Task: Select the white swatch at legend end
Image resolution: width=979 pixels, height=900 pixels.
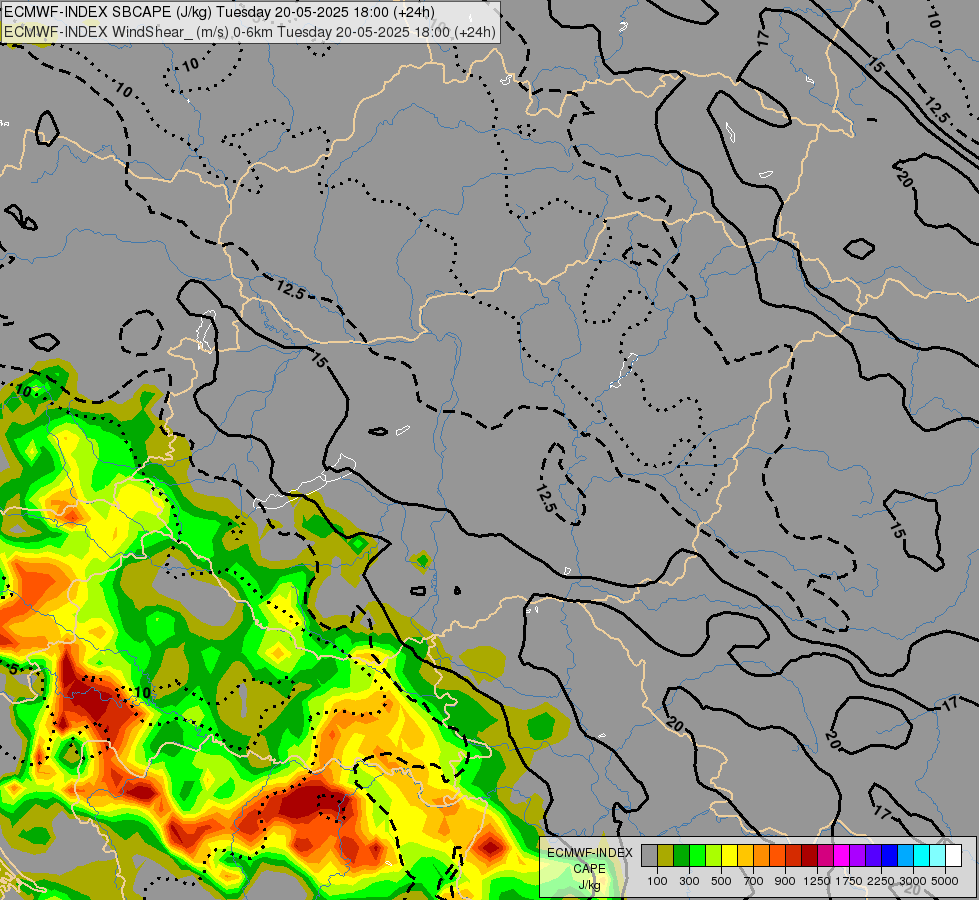Action: coord(953,855)
